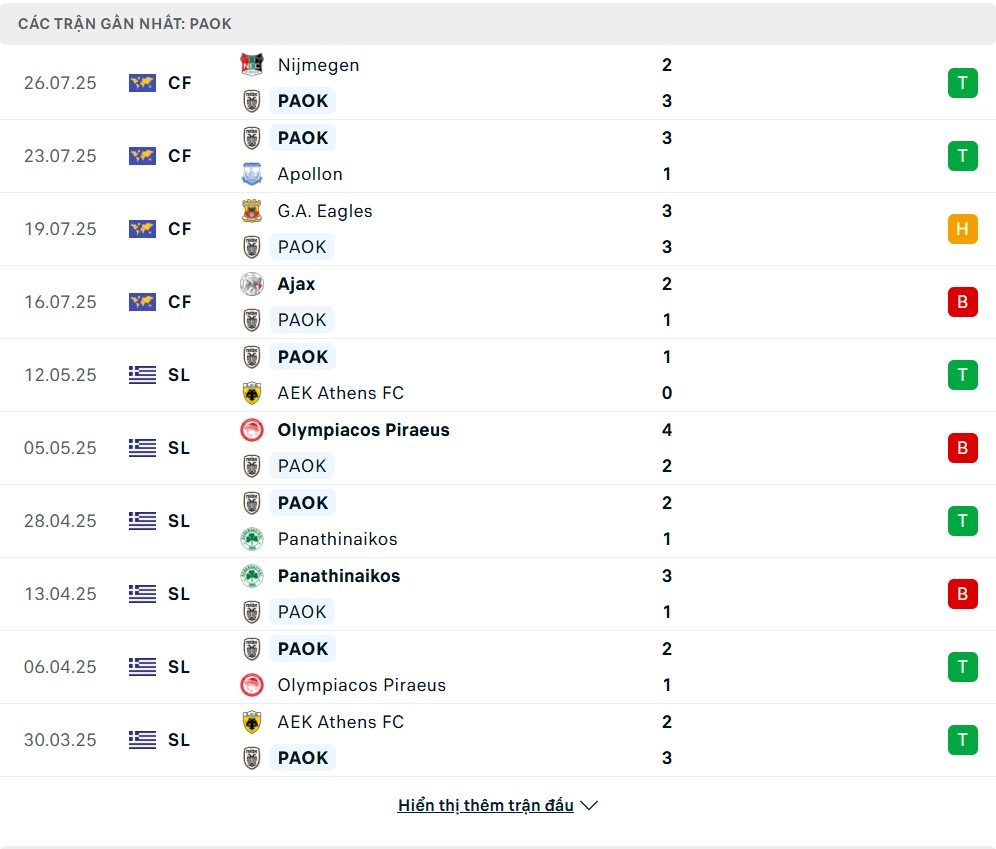Image resolution: width=996 pixels, height=849 pixels.
Task: Click the bold Panathinaikos name on 13.04.25
Action: coord(338,576)
